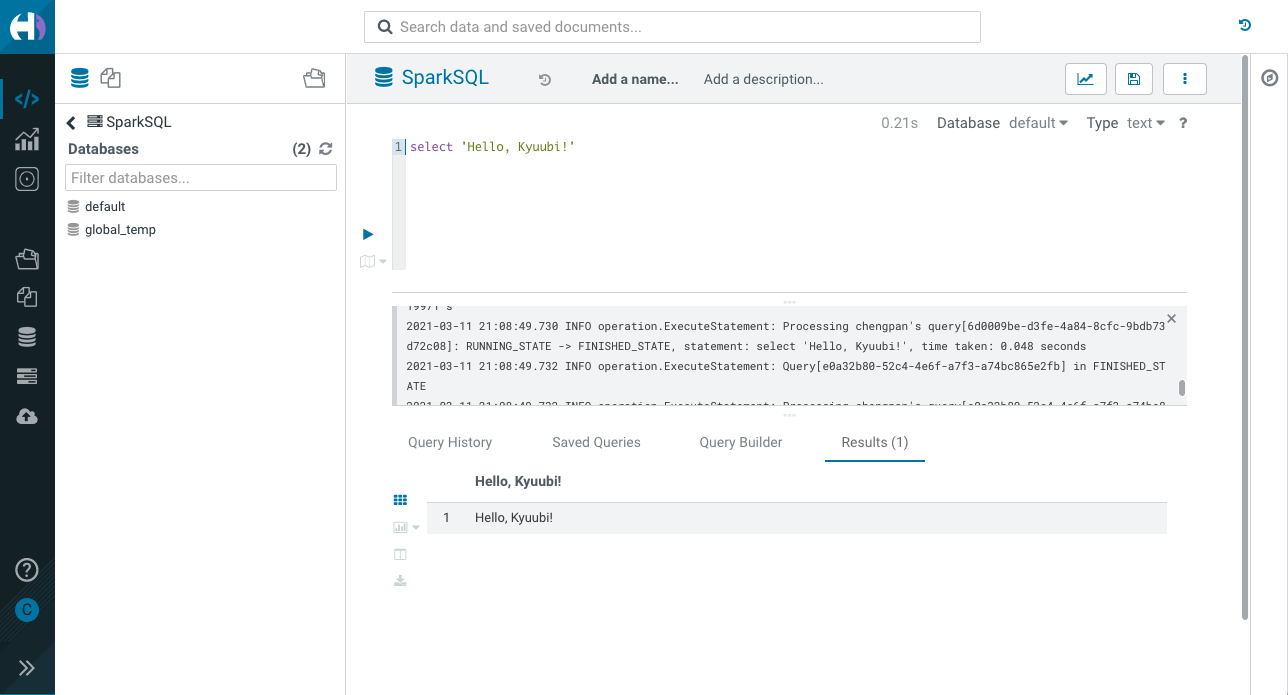The width and height of the screenshot is (1288, 695).
Task: Select the Hello, Kyuubi! result cell
Action: (x=514, y=517)
